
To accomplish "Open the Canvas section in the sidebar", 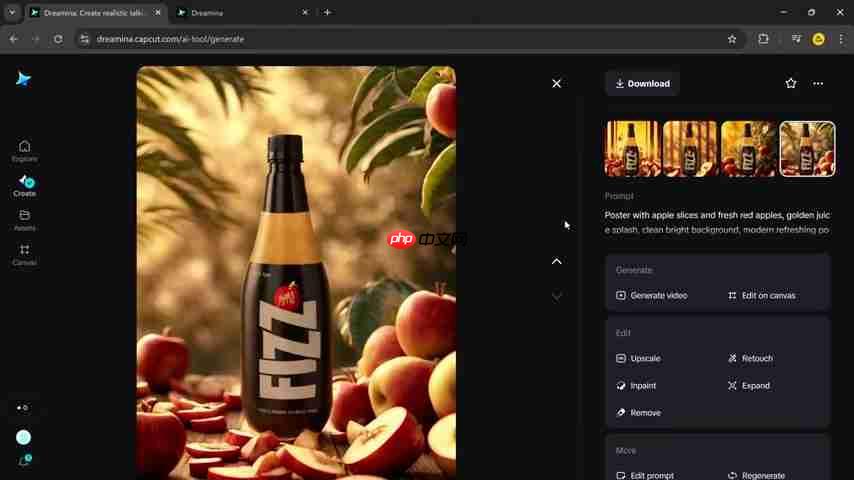I will 25,254.
